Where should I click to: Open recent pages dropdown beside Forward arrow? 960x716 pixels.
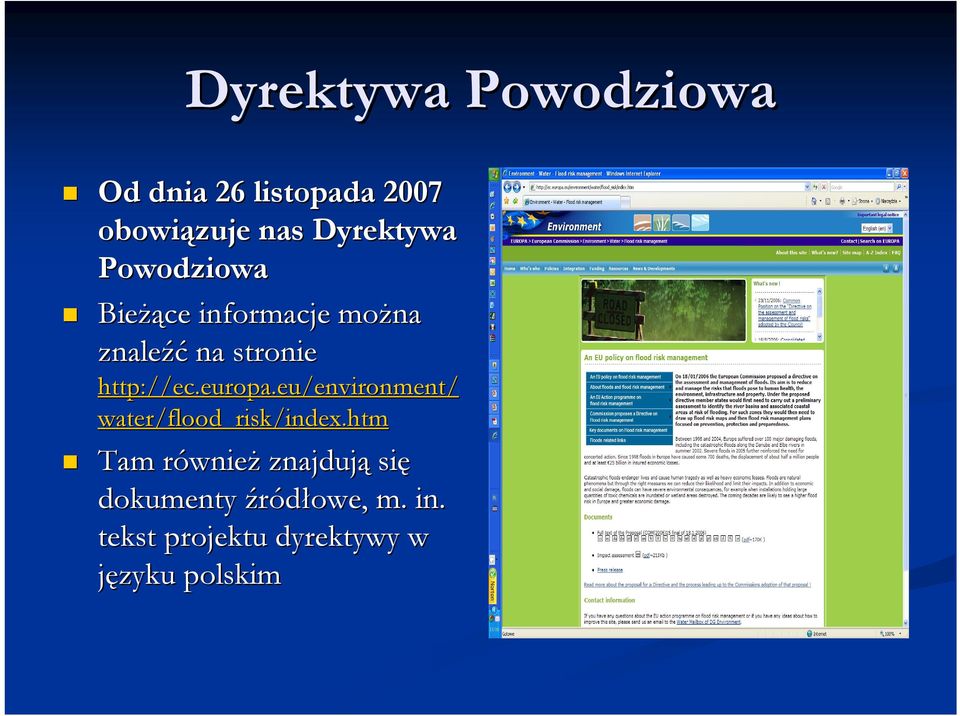pos(524,187)
